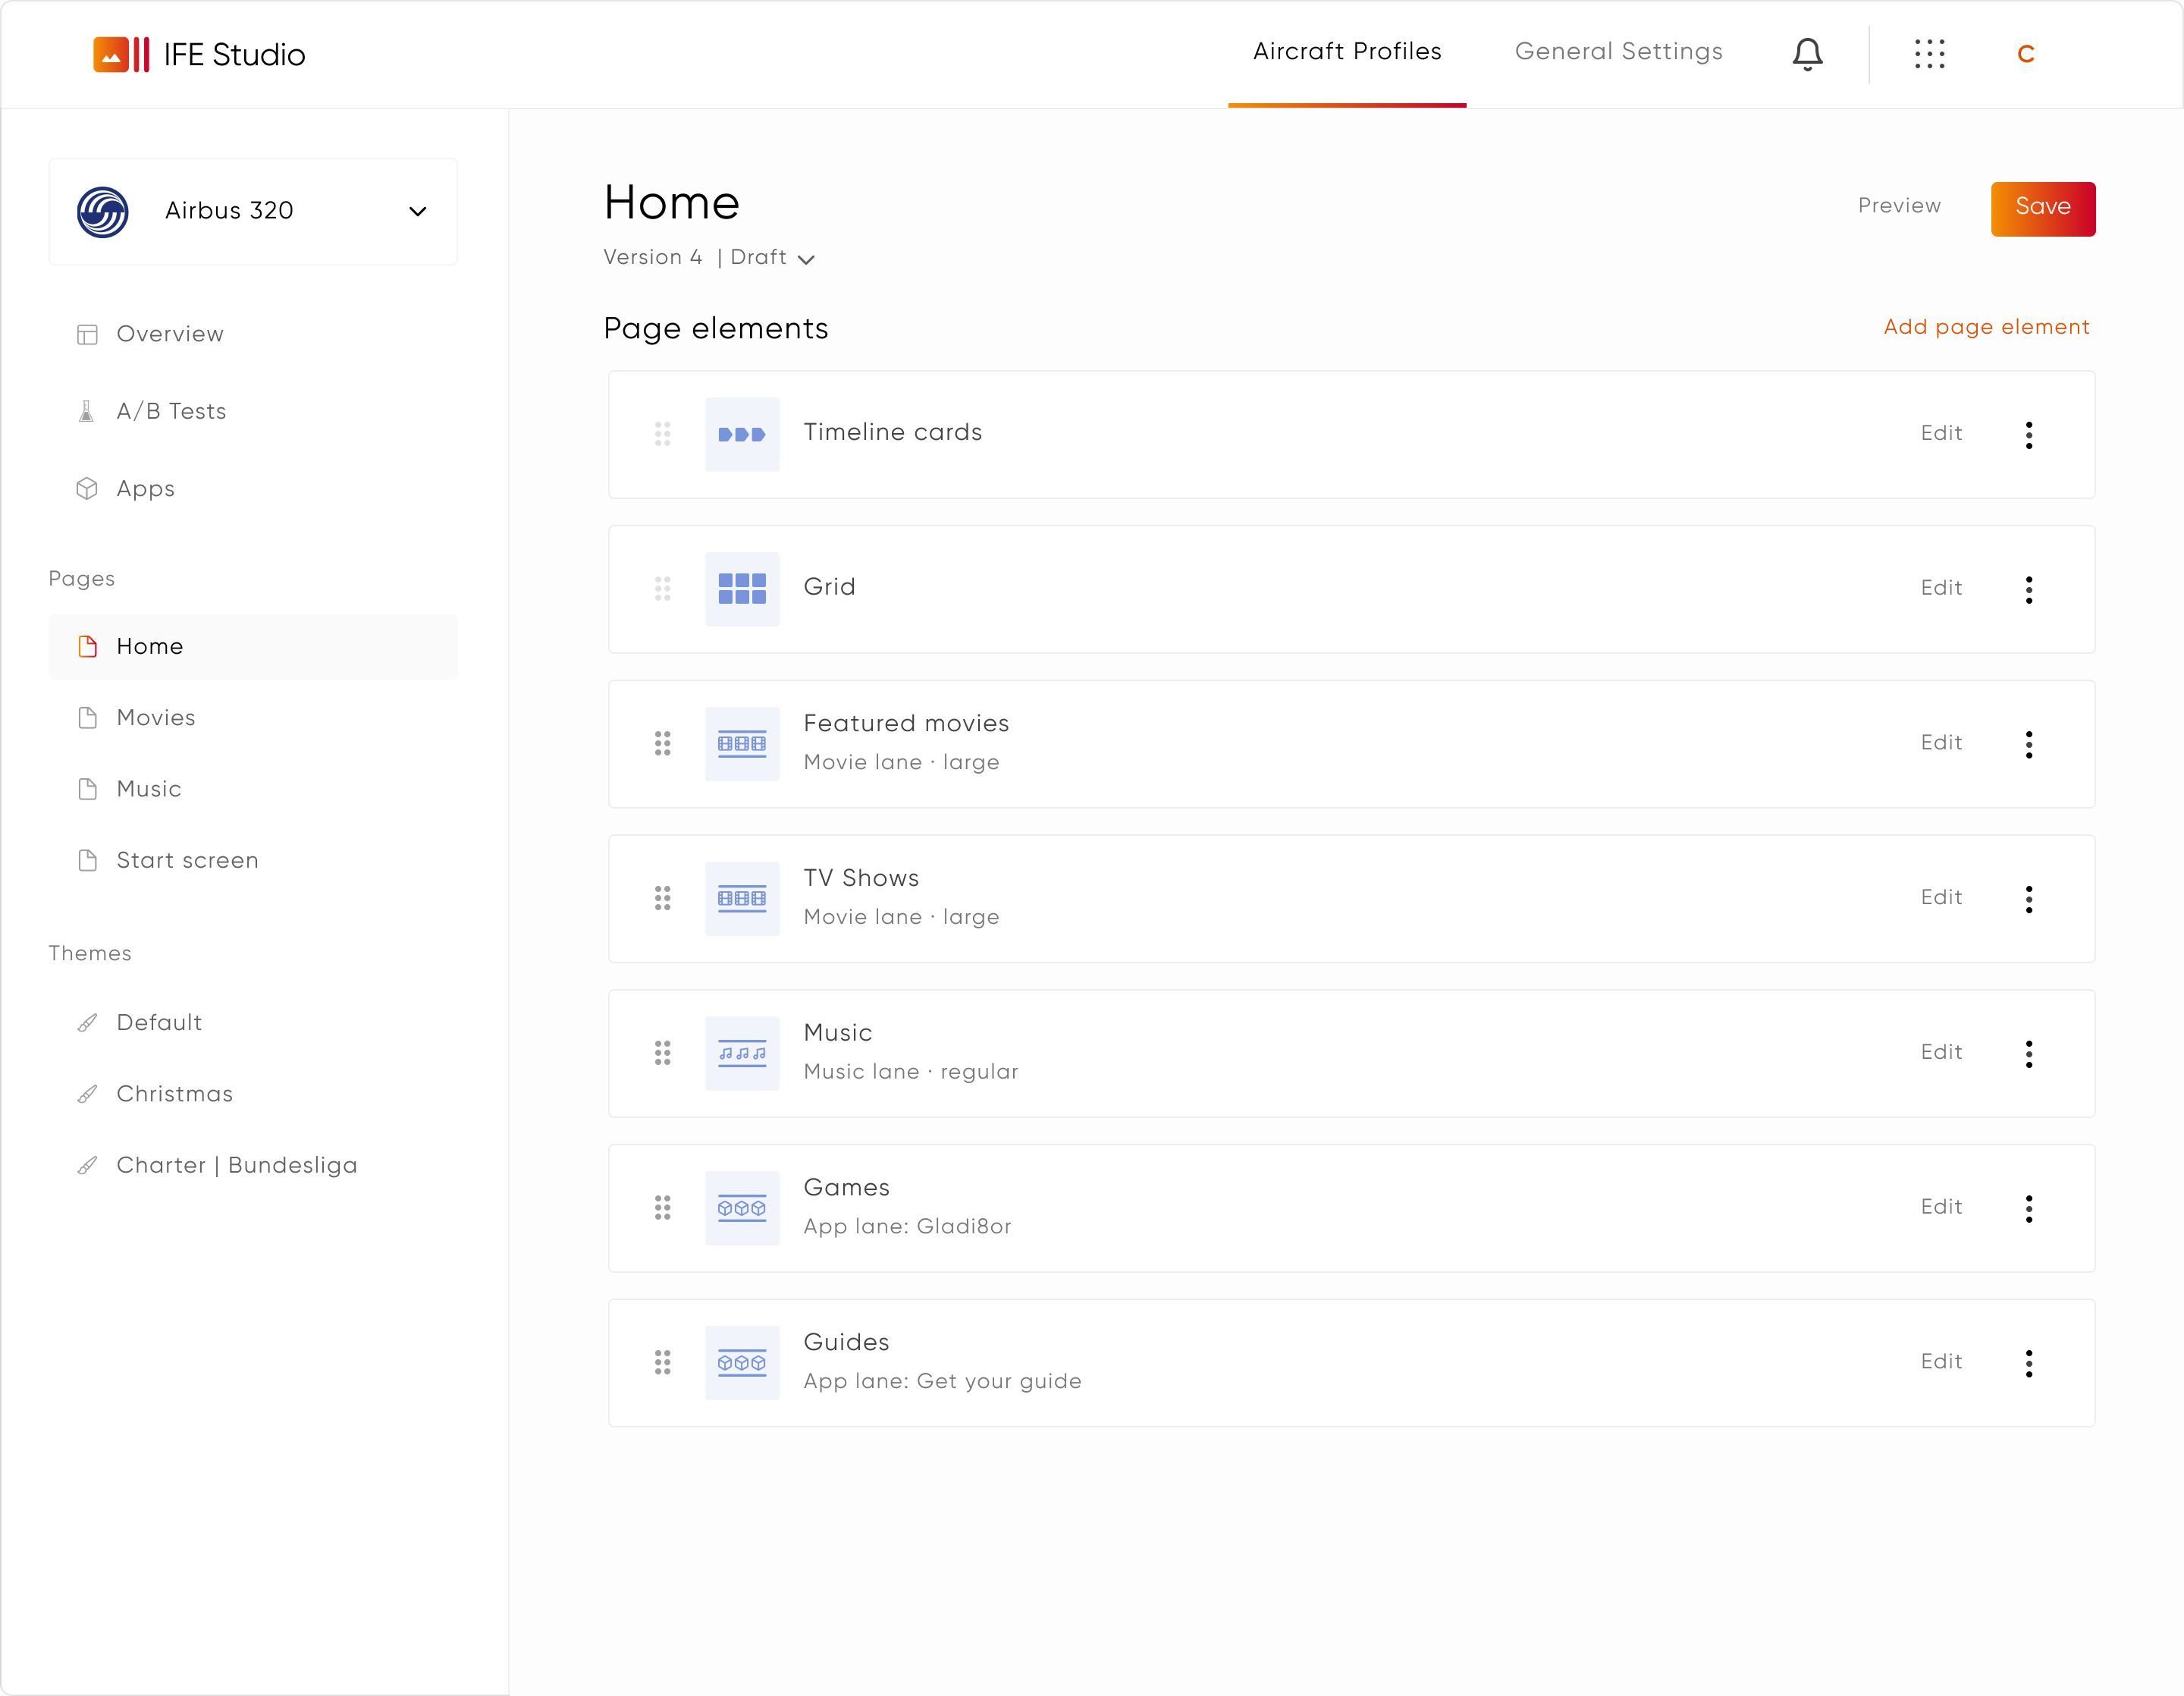
Task: Click the Save button
Action: pyautogui.click(x=2043, y=208)
